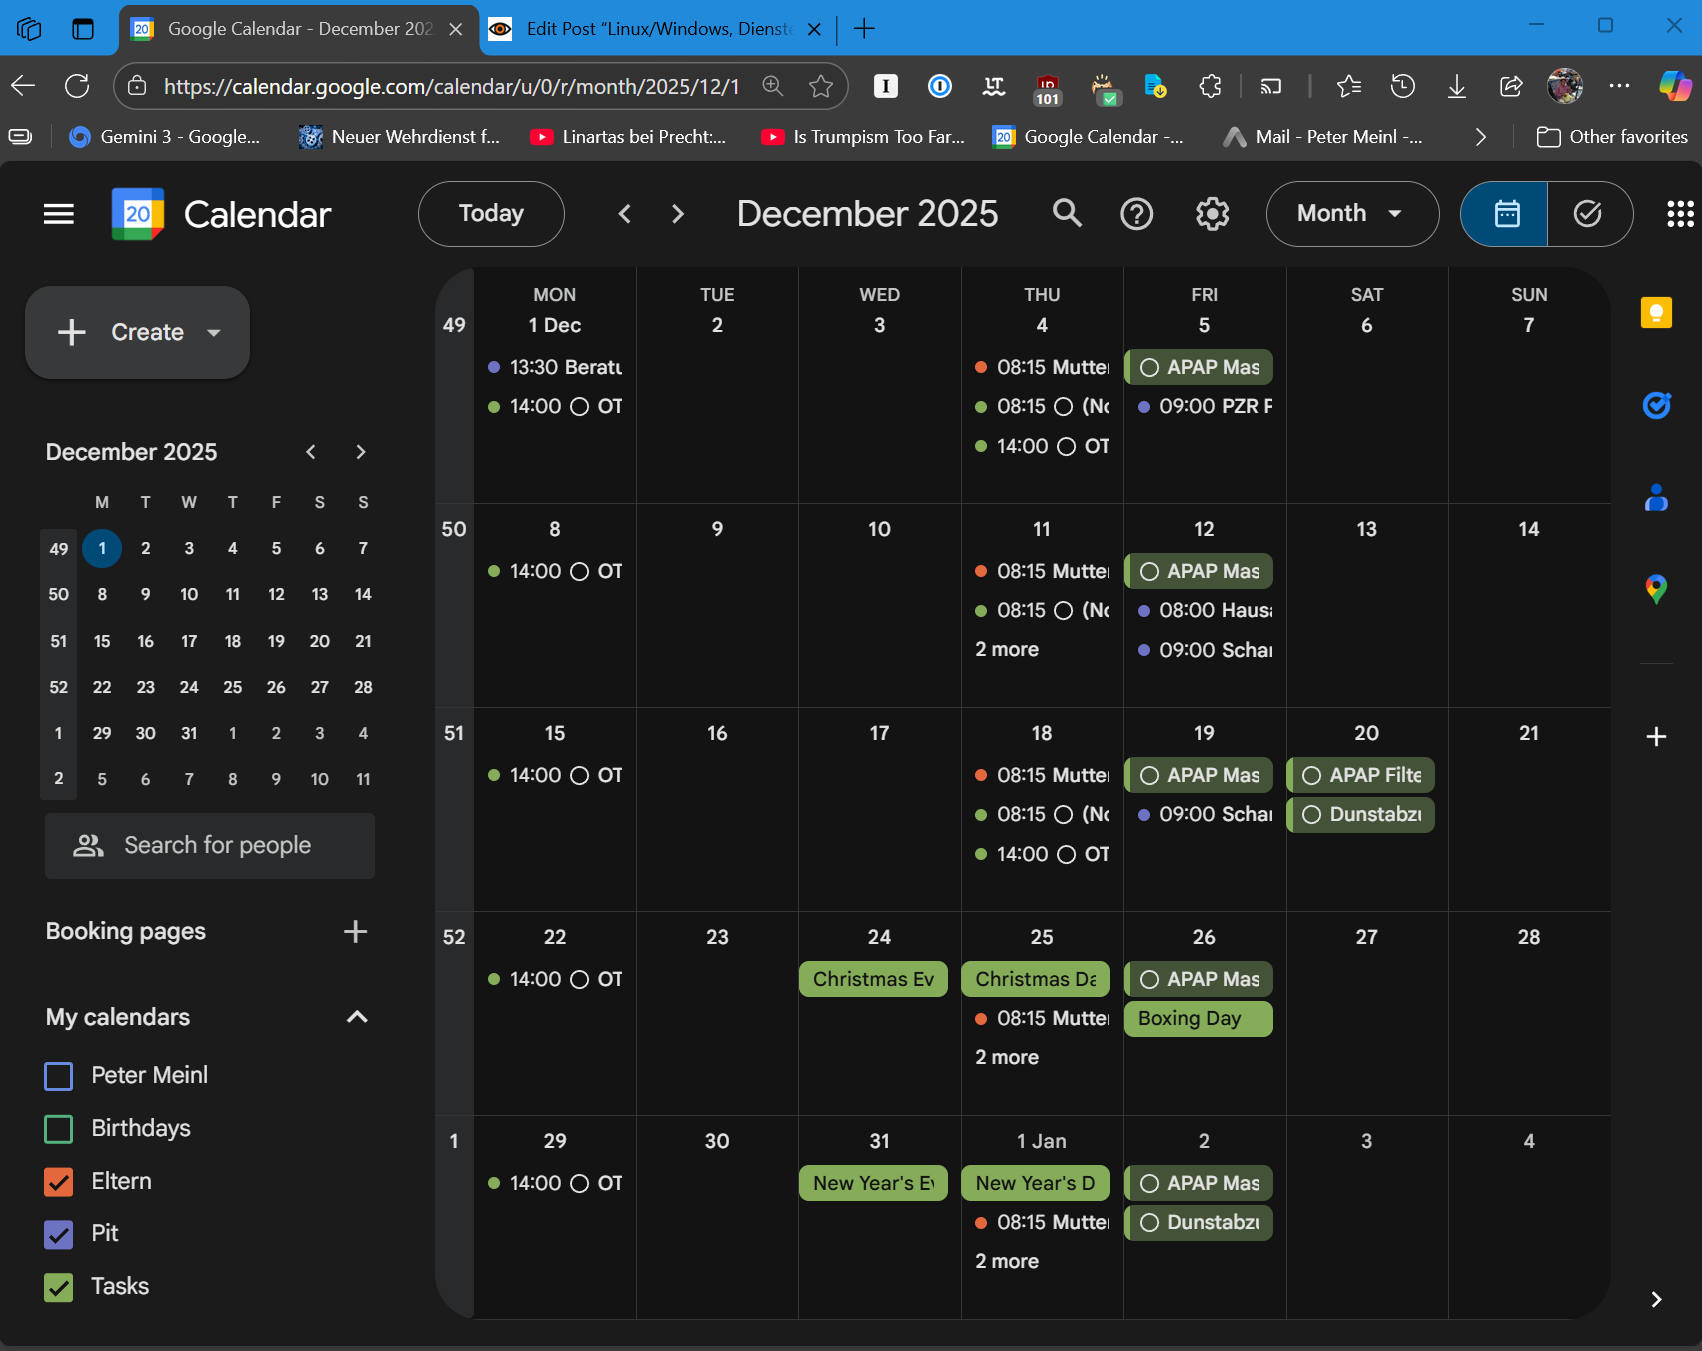Open Google Maps in side panel
The width and height of the screenshot is (1702, 1351).
1656,589
